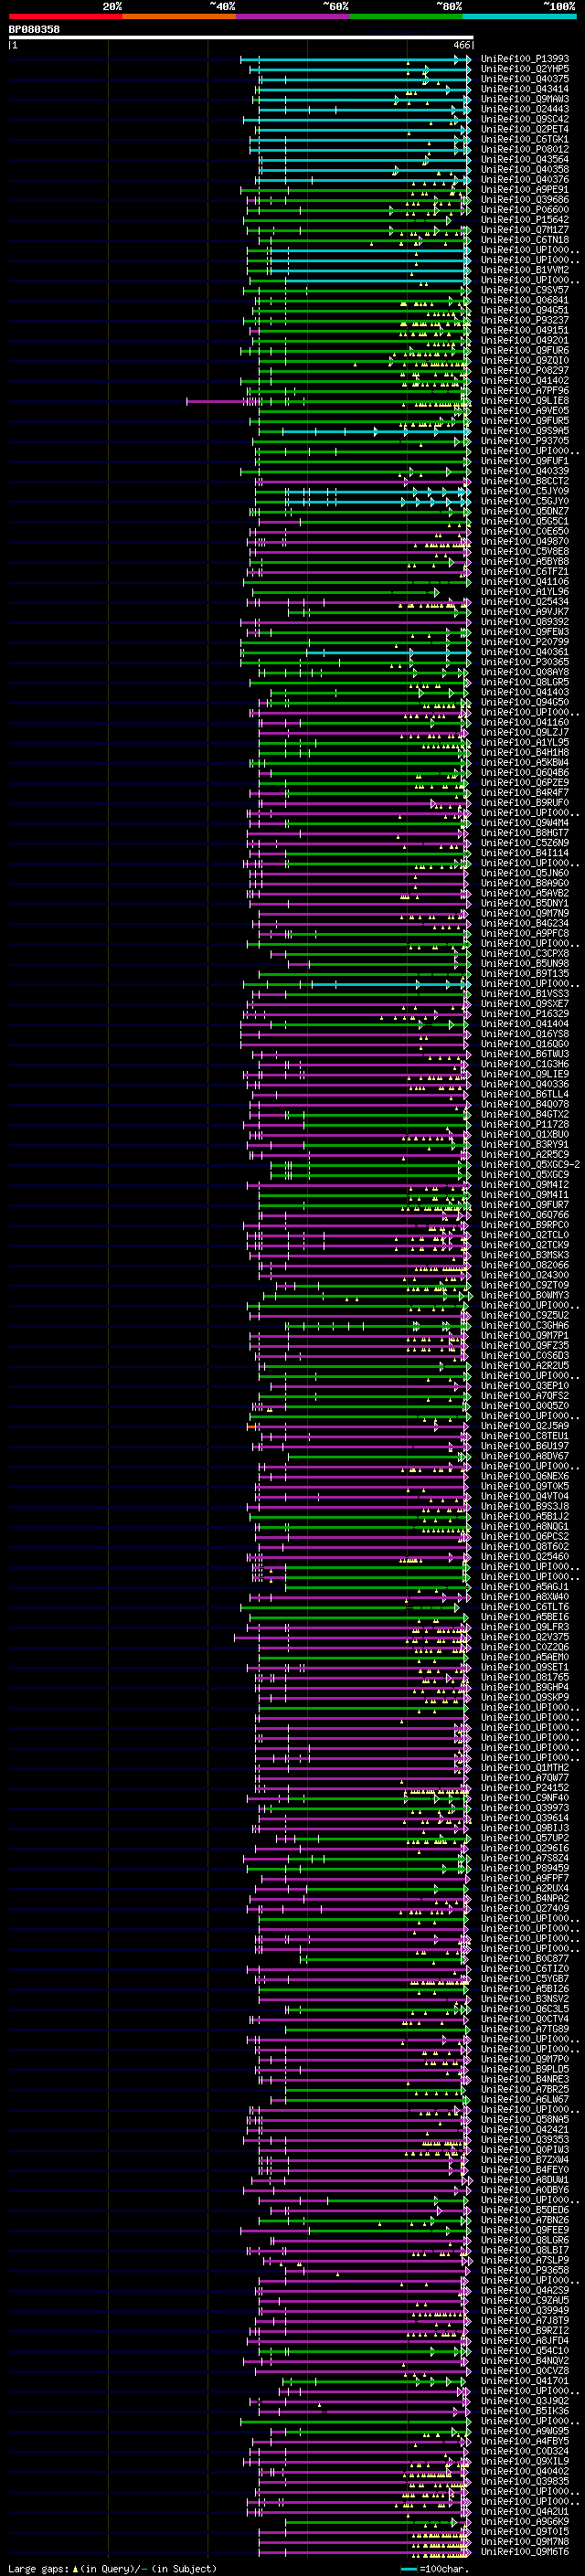Open hit UniRef100_Q2YHP5
Screen dimensions: 585x2576
pyautogui.click(x=525, y=69)
